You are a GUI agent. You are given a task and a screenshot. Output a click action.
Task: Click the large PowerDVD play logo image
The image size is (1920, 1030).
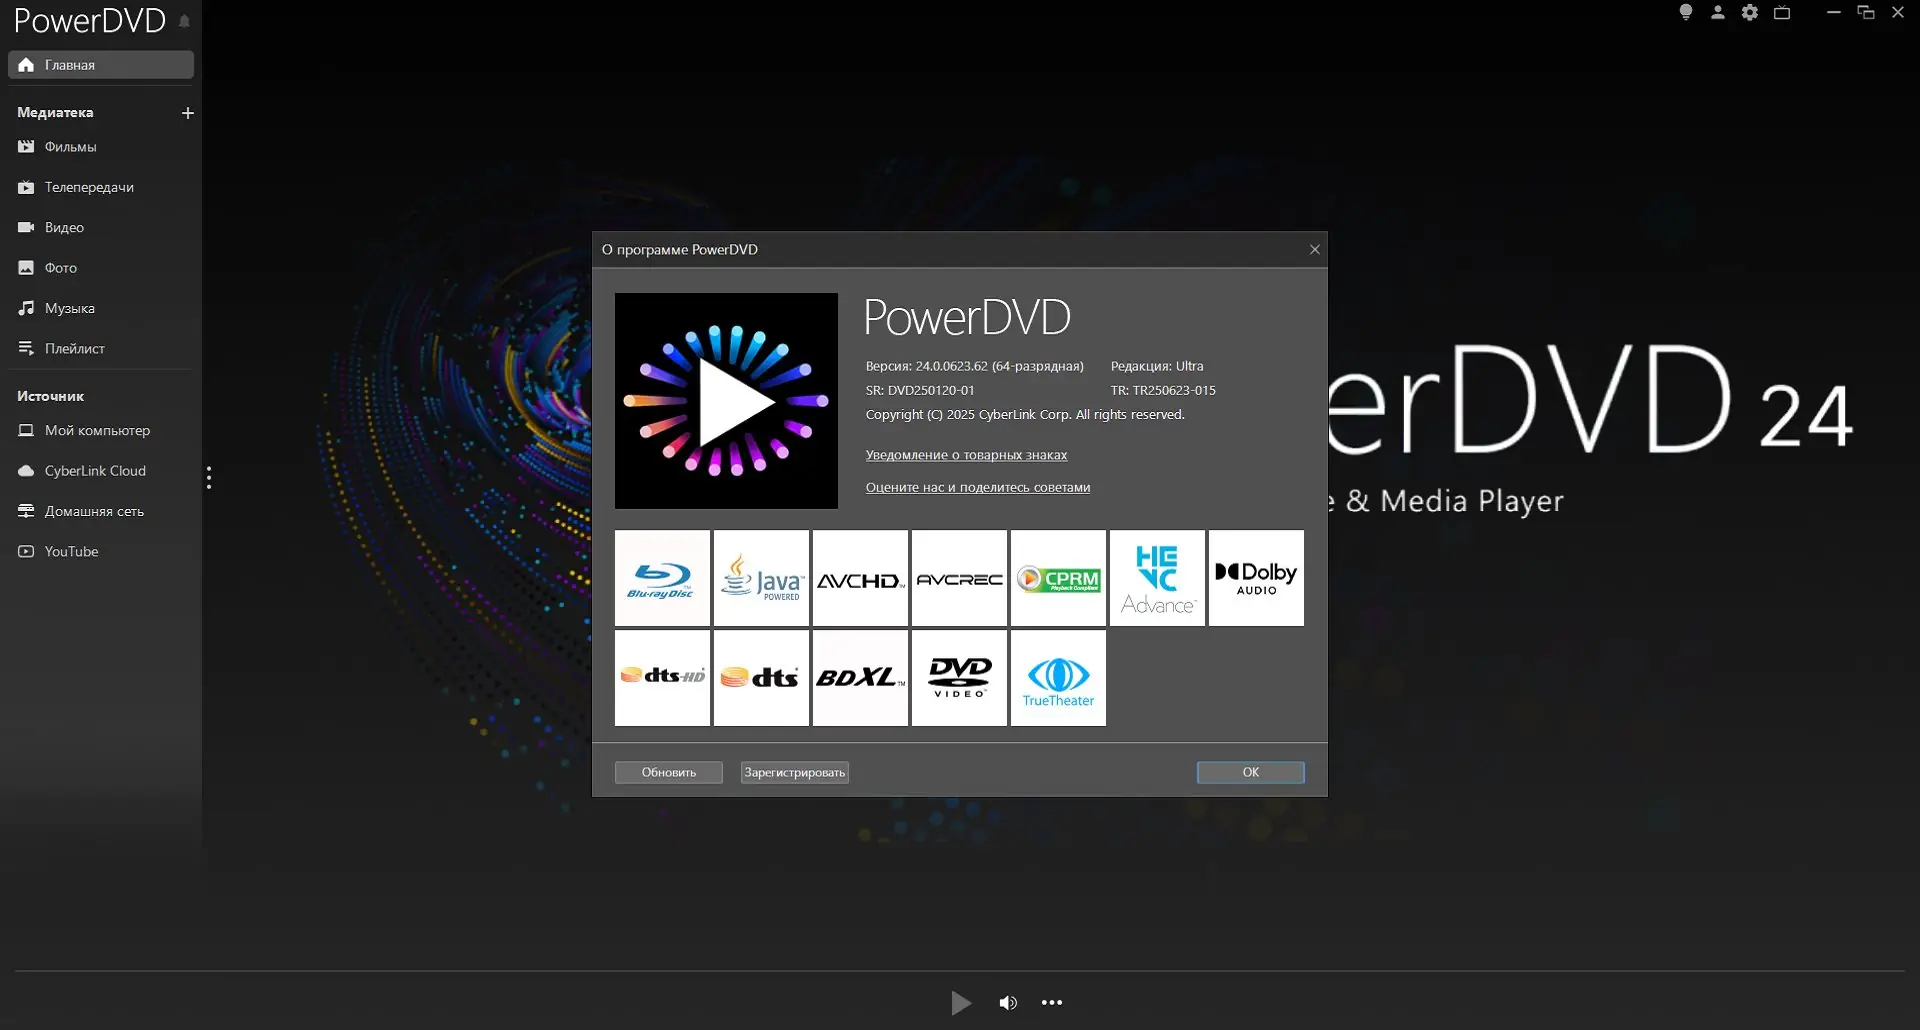coord(726,401)
